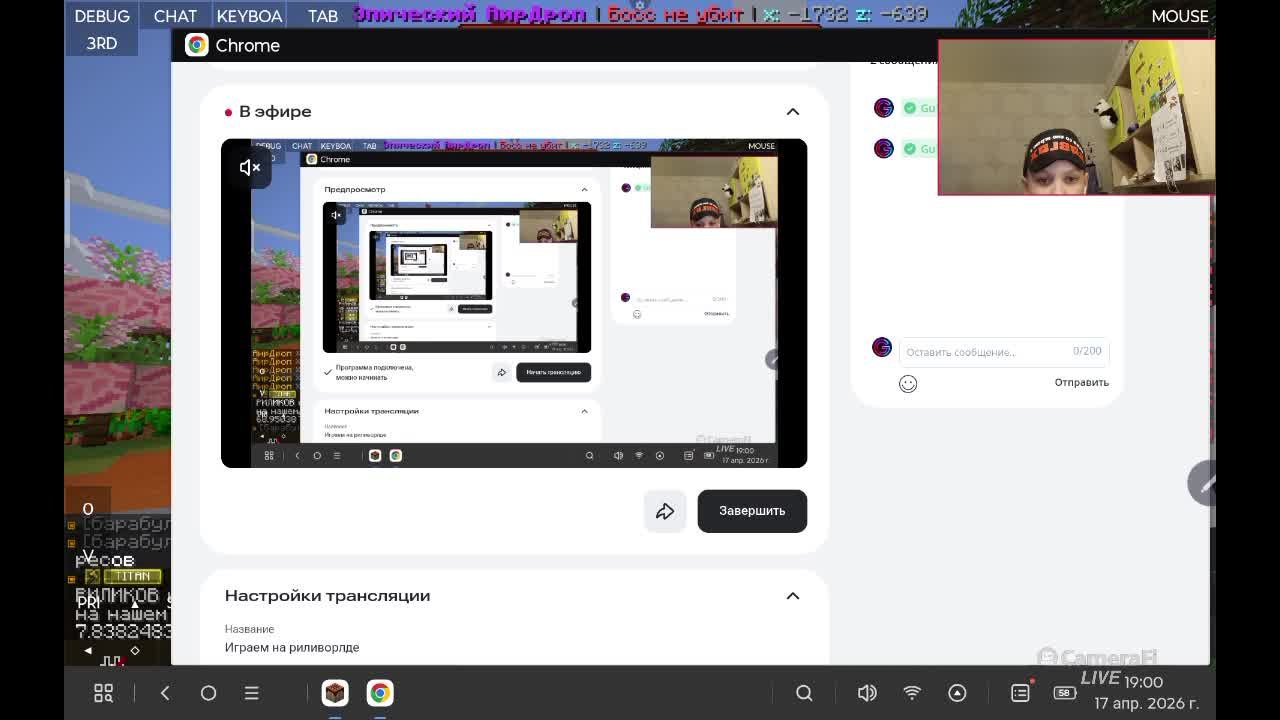The width and height of the screenshot is (1280, 720).
Task: Click the Chrome icon in the window title
Action: [x=197, y=45]
